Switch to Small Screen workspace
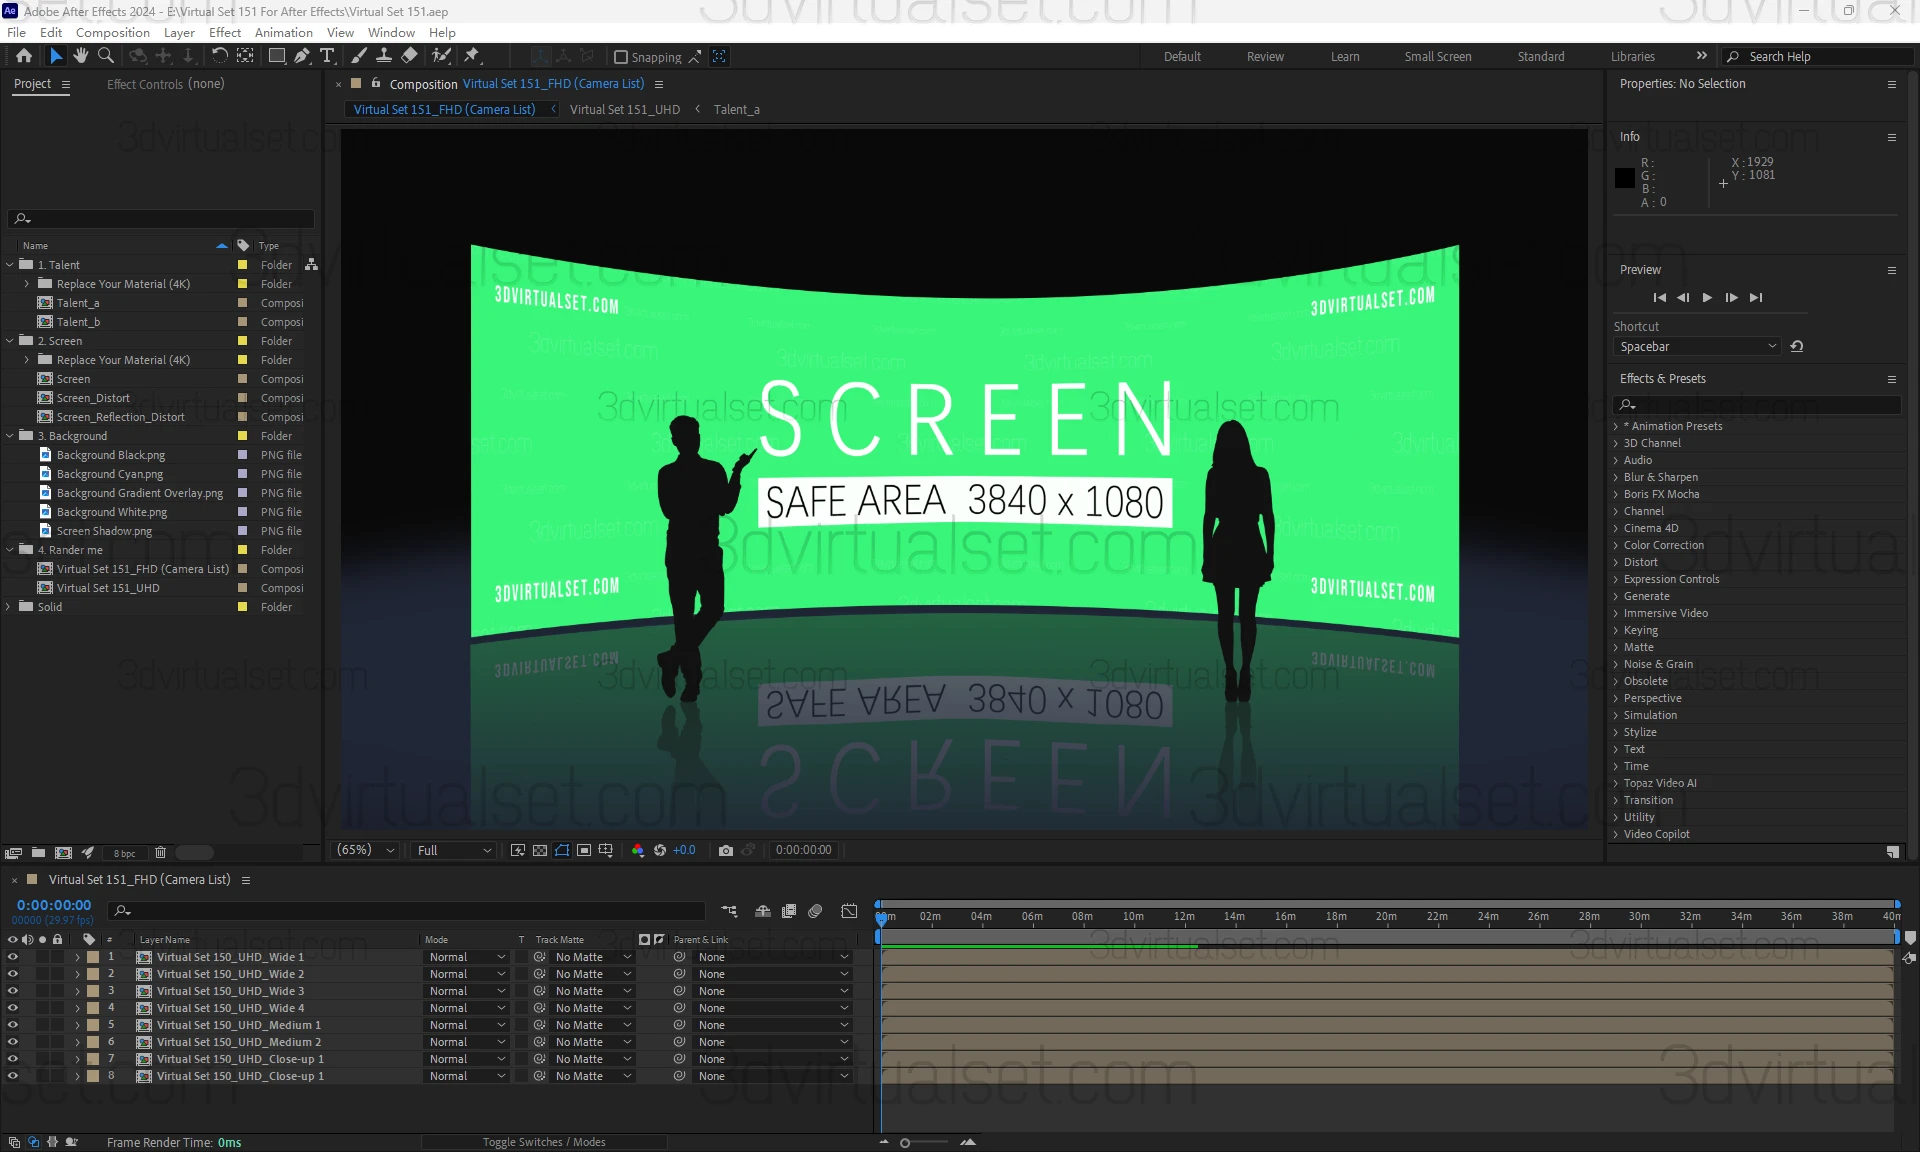This screenshot has height=1152, width=1920. pos(1437,57)
